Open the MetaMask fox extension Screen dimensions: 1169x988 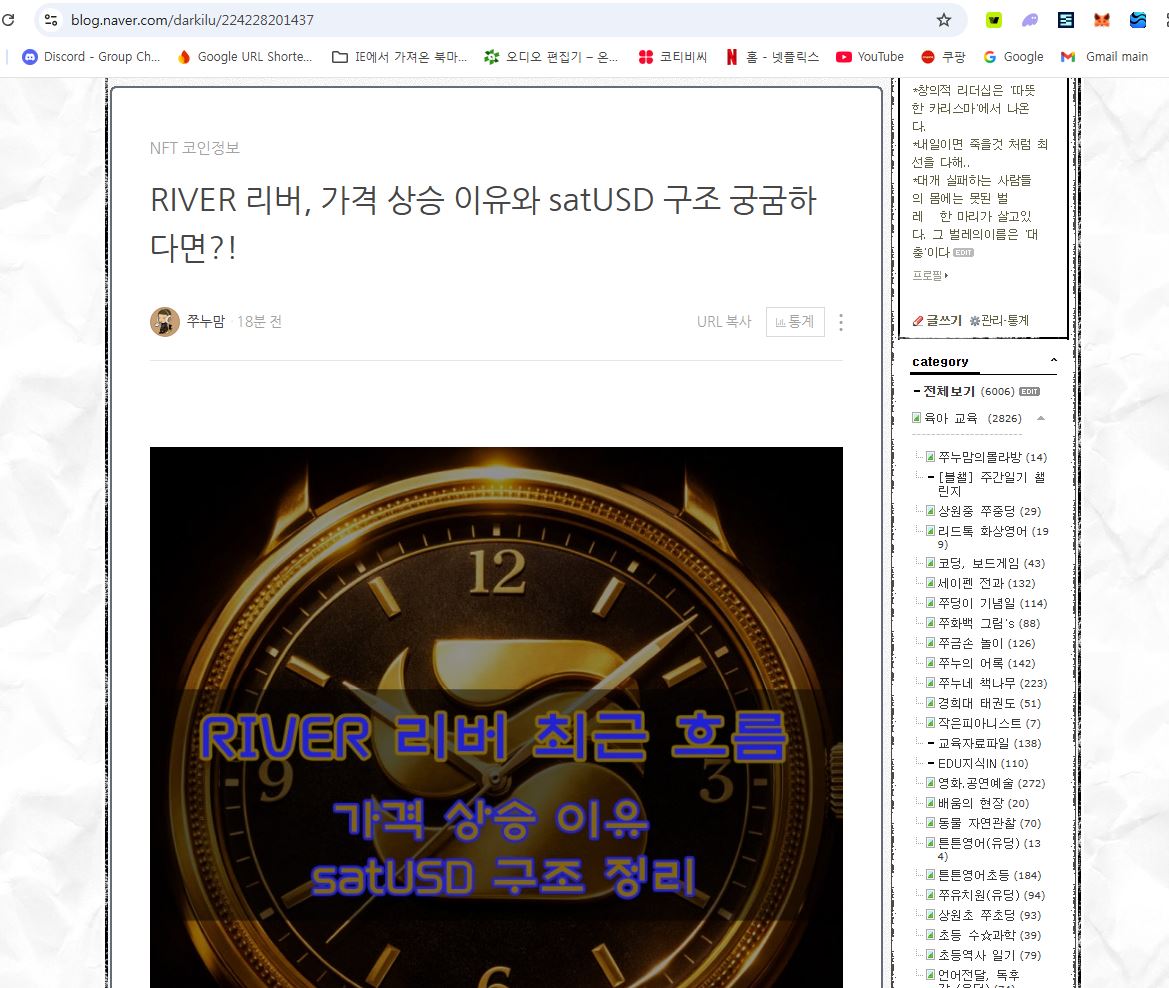click(x=1102, y=20)
